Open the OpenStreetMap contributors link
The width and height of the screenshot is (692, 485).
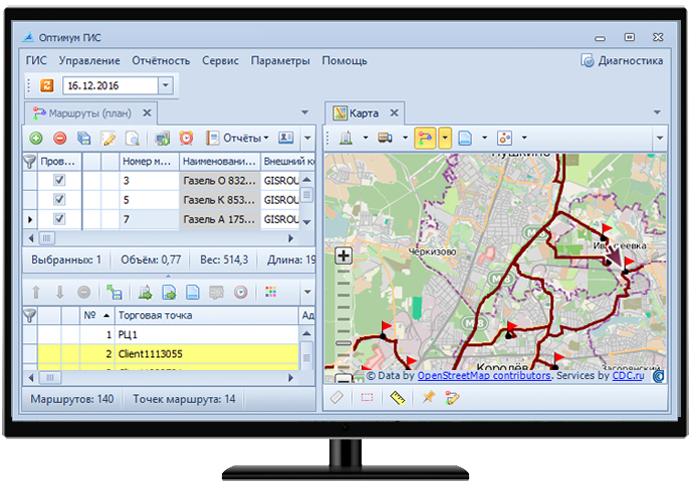click(484, 376)
